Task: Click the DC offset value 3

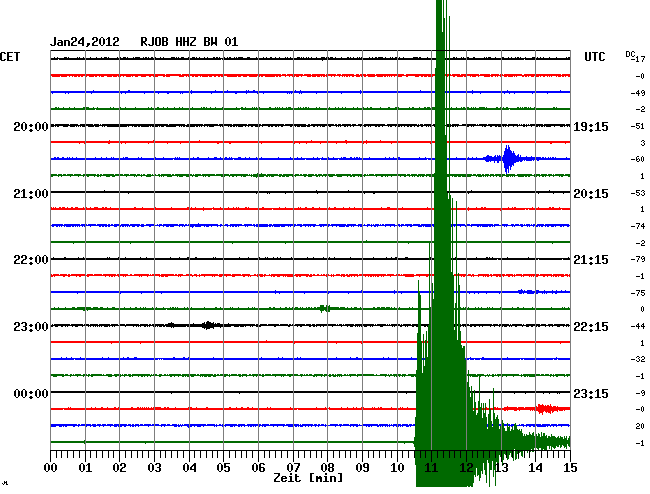Action: point(643,143)
